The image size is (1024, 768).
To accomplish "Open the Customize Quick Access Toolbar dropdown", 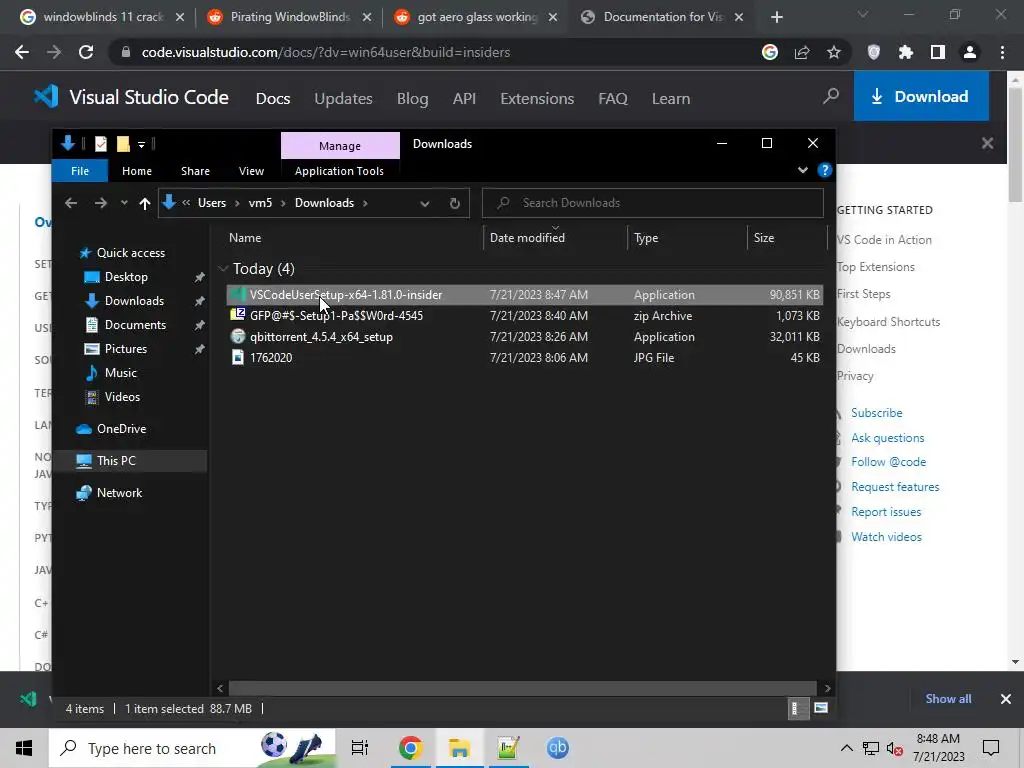I will coord(141,144).
